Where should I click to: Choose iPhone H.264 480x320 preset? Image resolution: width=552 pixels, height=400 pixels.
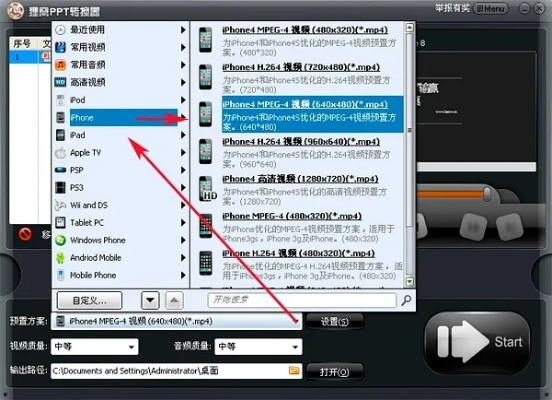coord(299,264)
